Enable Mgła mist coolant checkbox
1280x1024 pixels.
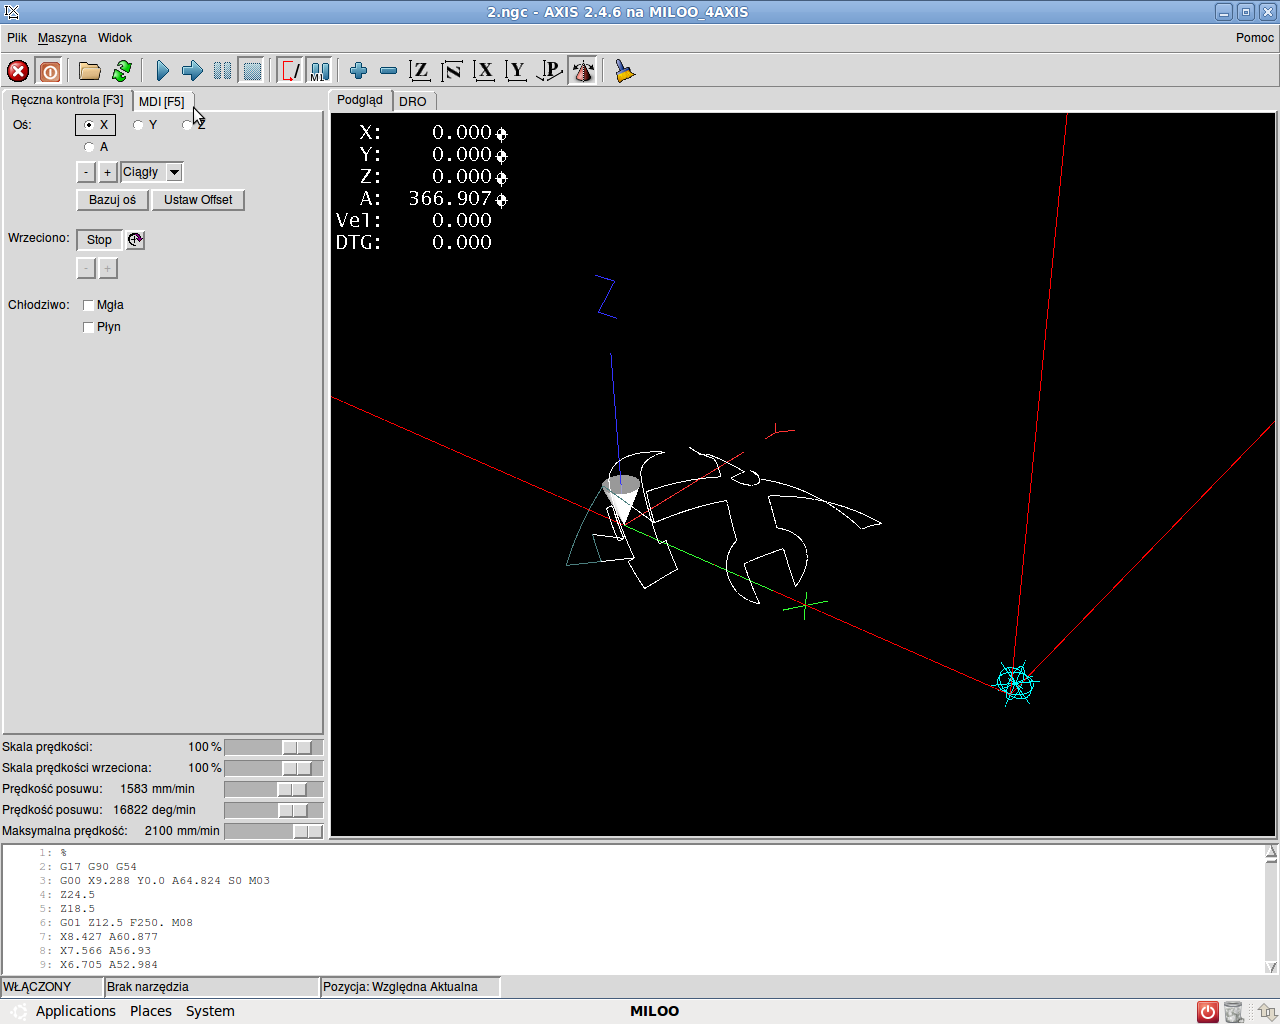[88, 305]
